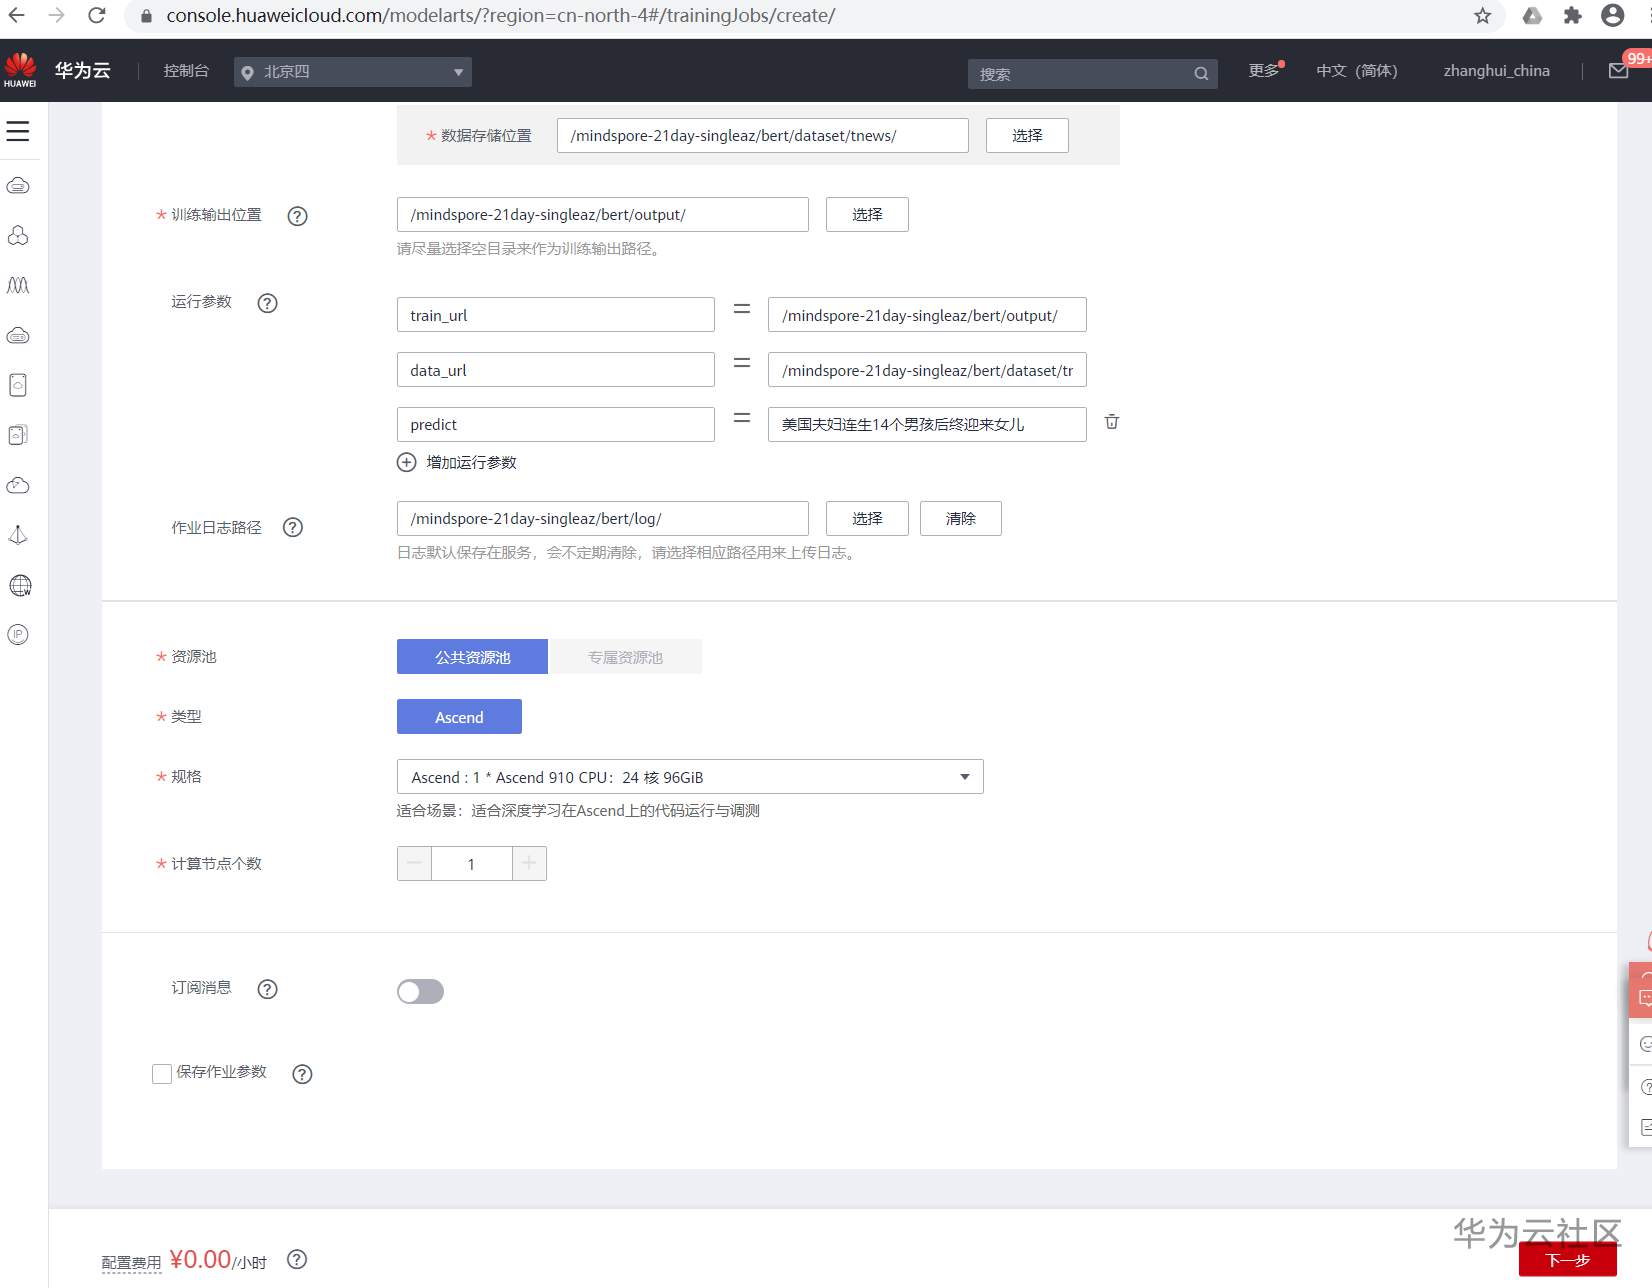Viewport: 1652px width, 1288px height.
Task: Click the train_url value field
Action: pyautogui.click(x=927, y=315)
